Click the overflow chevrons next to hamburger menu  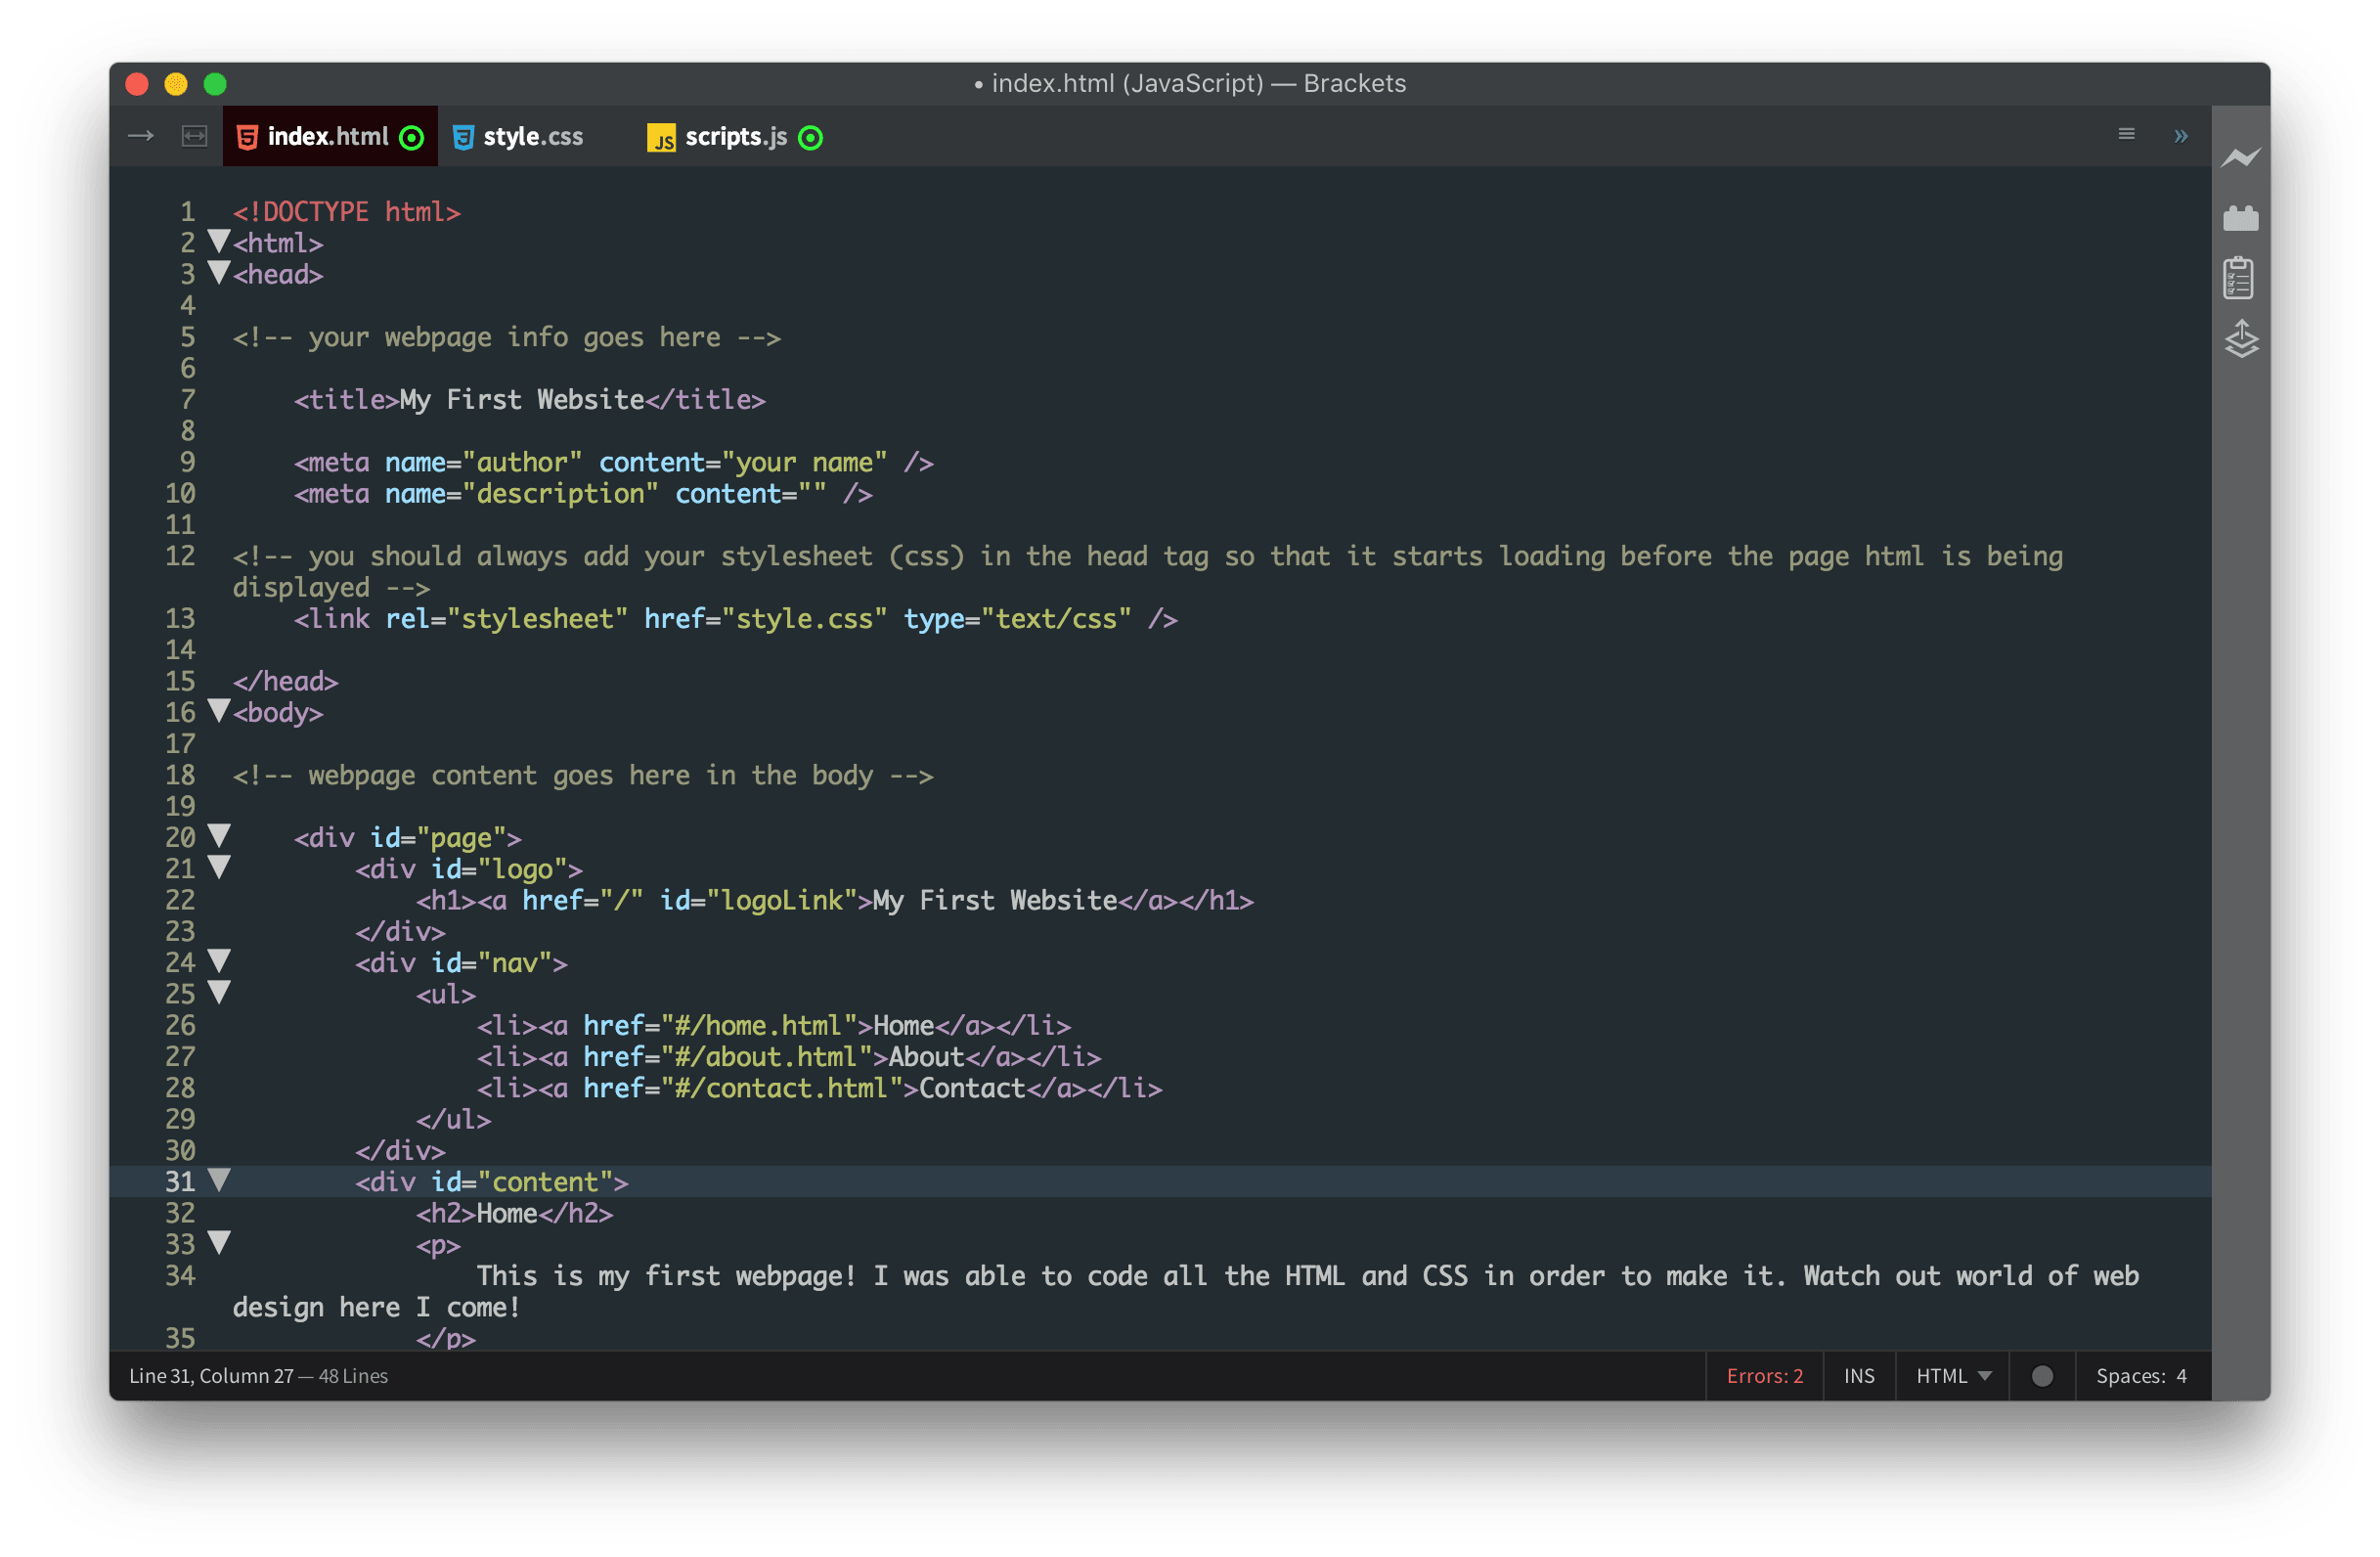[2180, 135]
